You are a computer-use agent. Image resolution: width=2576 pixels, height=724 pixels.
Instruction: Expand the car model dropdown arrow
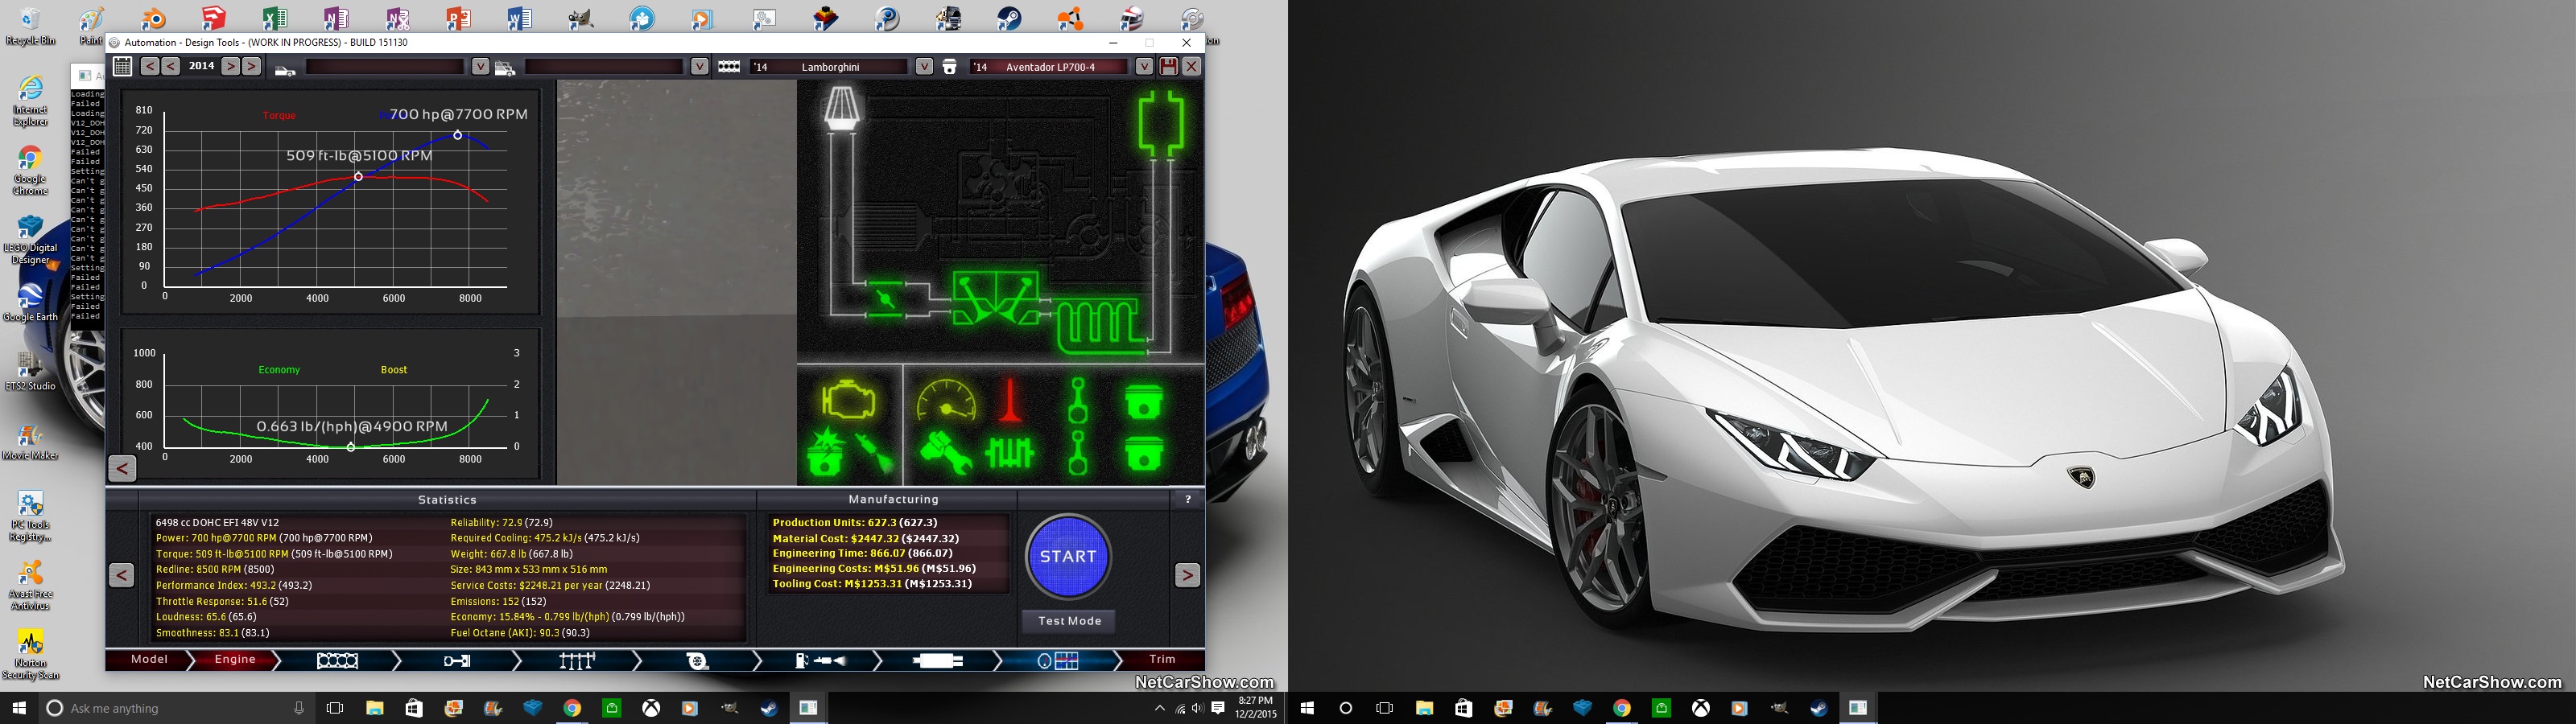pyautogui.click(x=480, y=67)
